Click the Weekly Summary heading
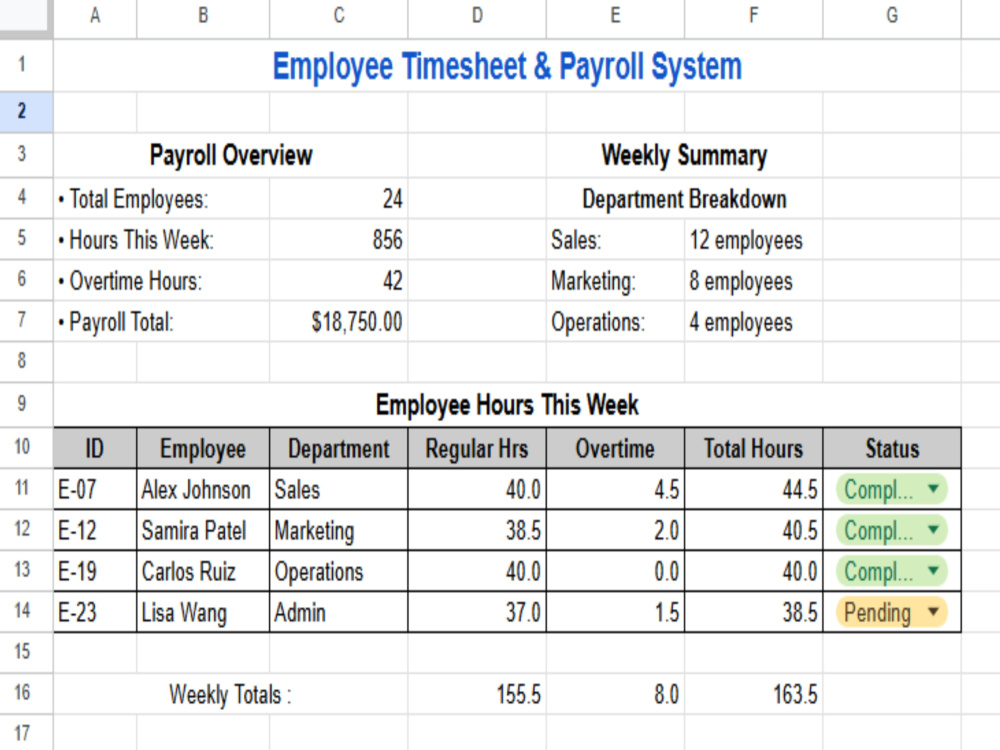The width and height of the screenshot is (1000, 750). point(684,155)
